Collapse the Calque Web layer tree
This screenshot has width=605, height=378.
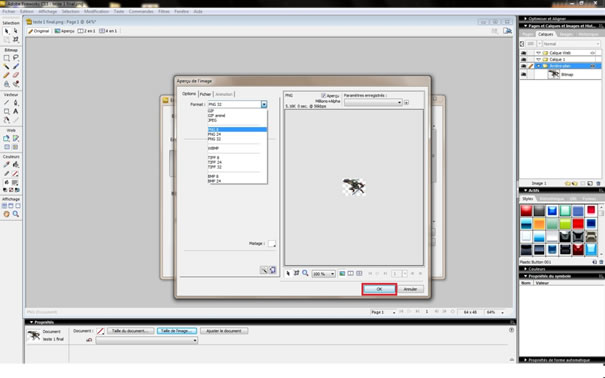(538, 53)
